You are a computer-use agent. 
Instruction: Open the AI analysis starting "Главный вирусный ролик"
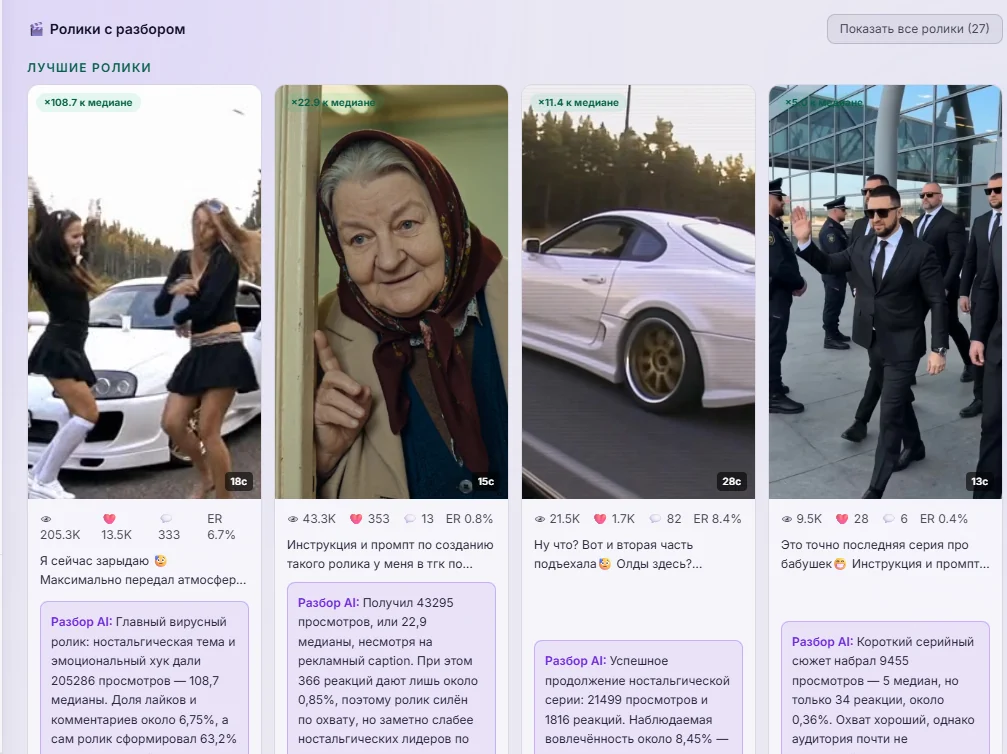[144, 678]
